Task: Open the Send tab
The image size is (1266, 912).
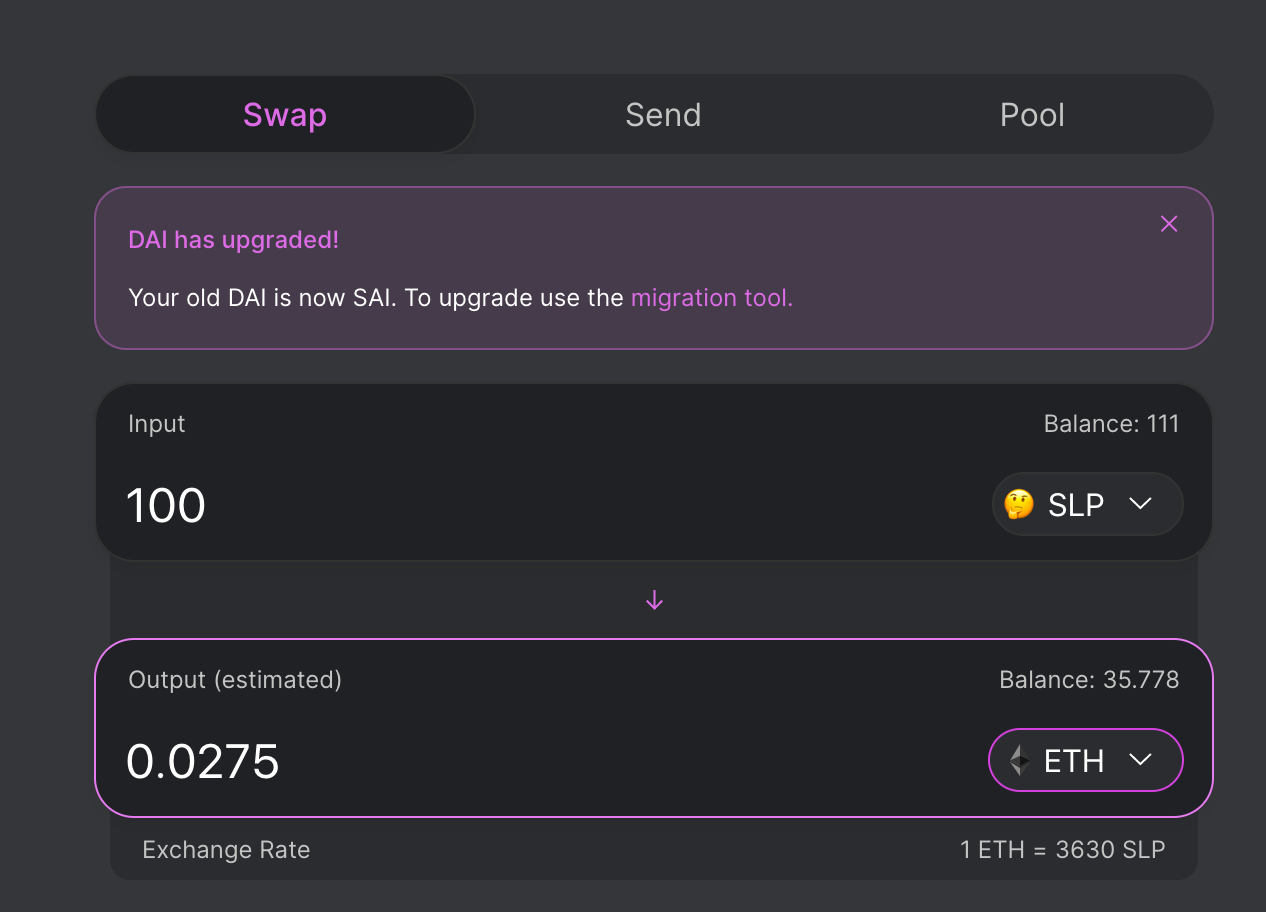Action: (x=663, y=115)
